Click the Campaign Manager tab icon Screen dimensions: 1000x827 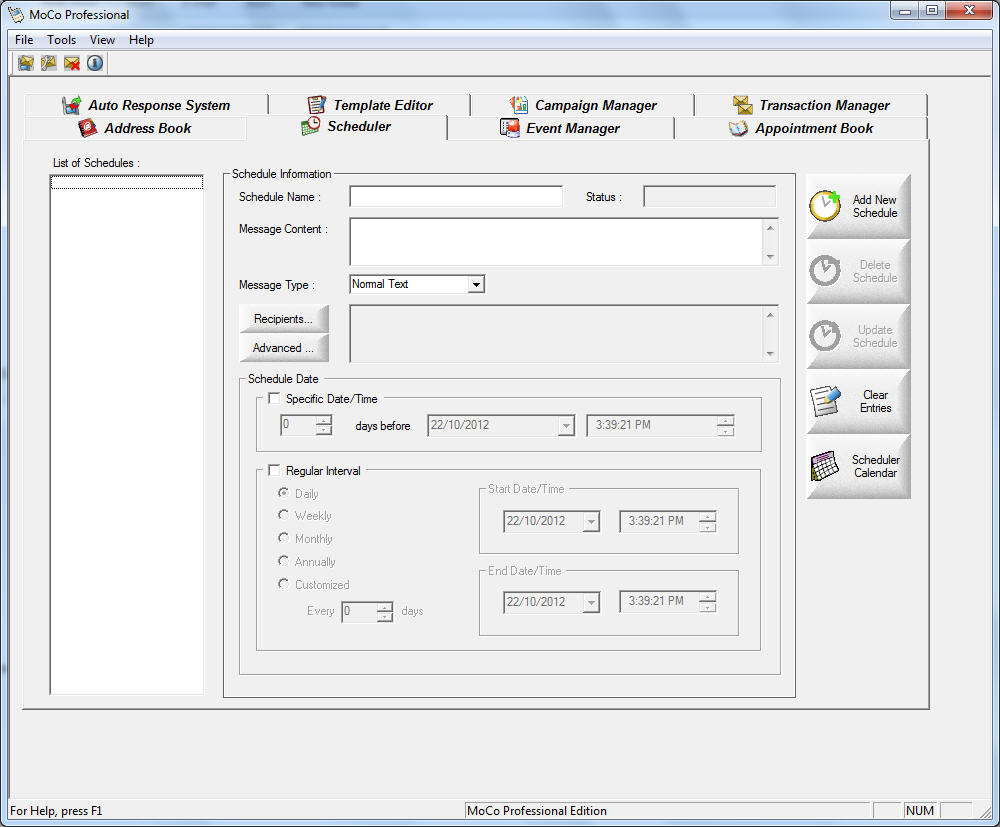518,105
